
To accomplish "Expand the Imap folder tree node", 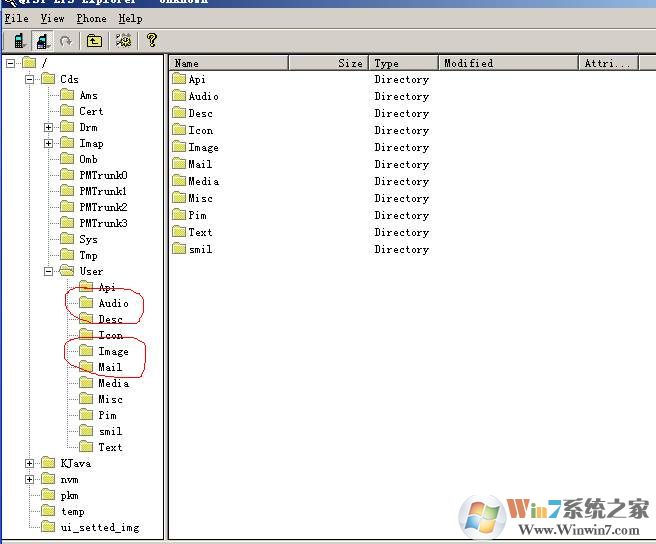I will click(x=49, y=143).
